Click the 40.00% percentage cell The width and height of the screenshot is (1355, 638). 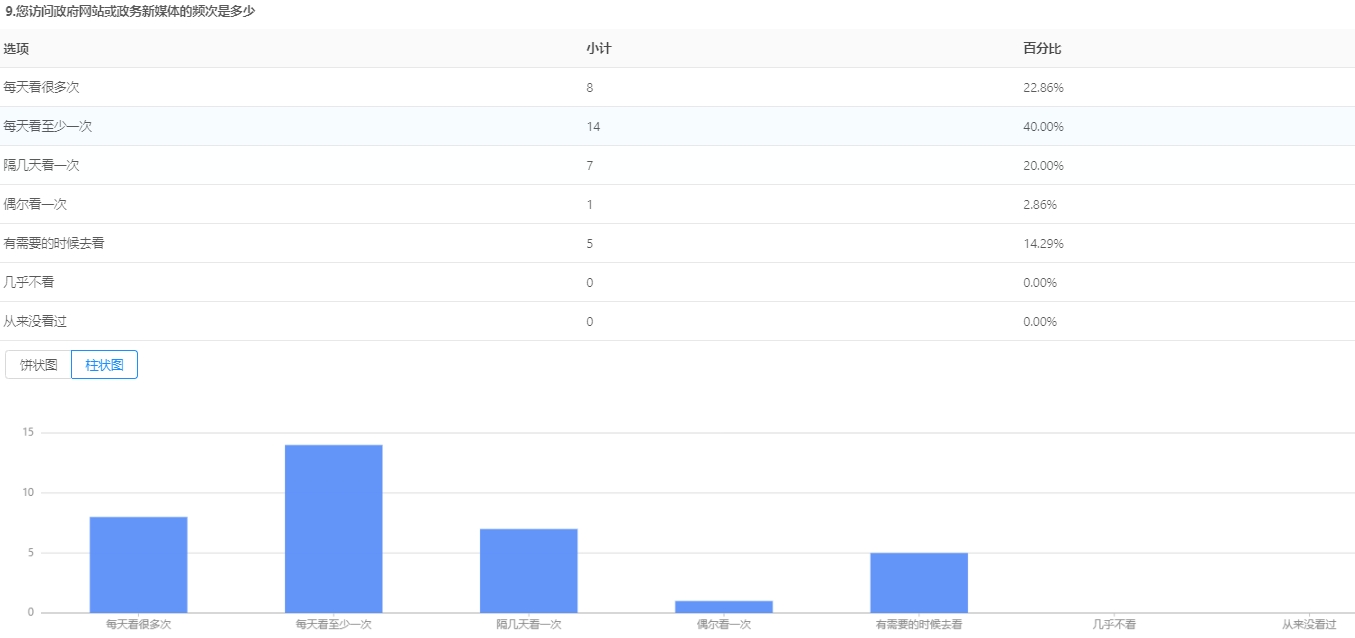click(x=1043, y=127)
